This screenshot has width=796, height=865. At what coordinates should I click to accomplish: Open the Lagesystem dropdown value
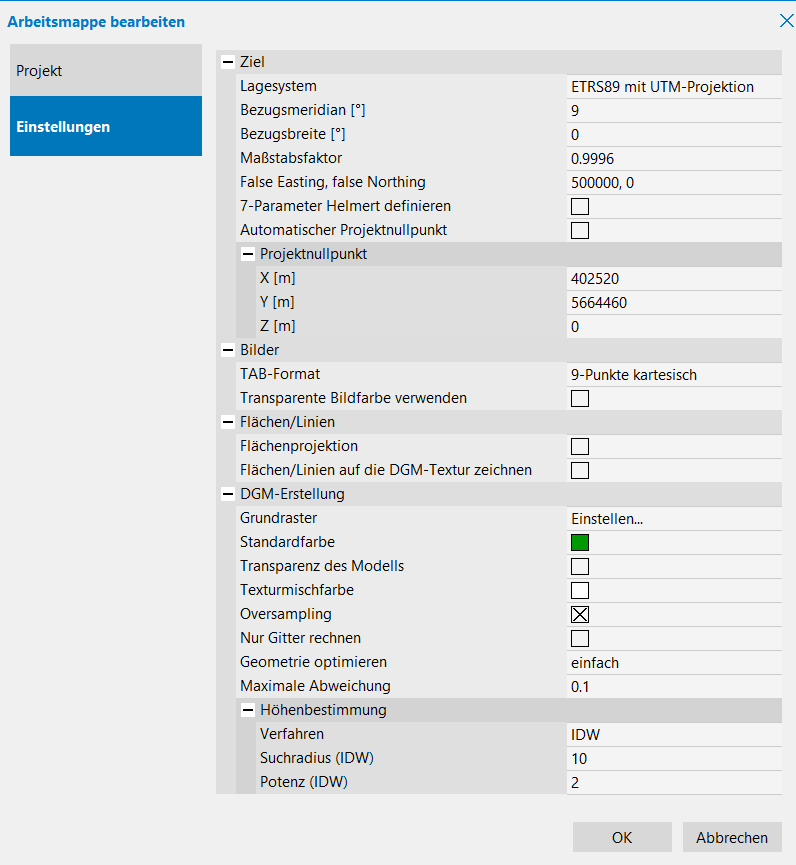tap(672, 86)
